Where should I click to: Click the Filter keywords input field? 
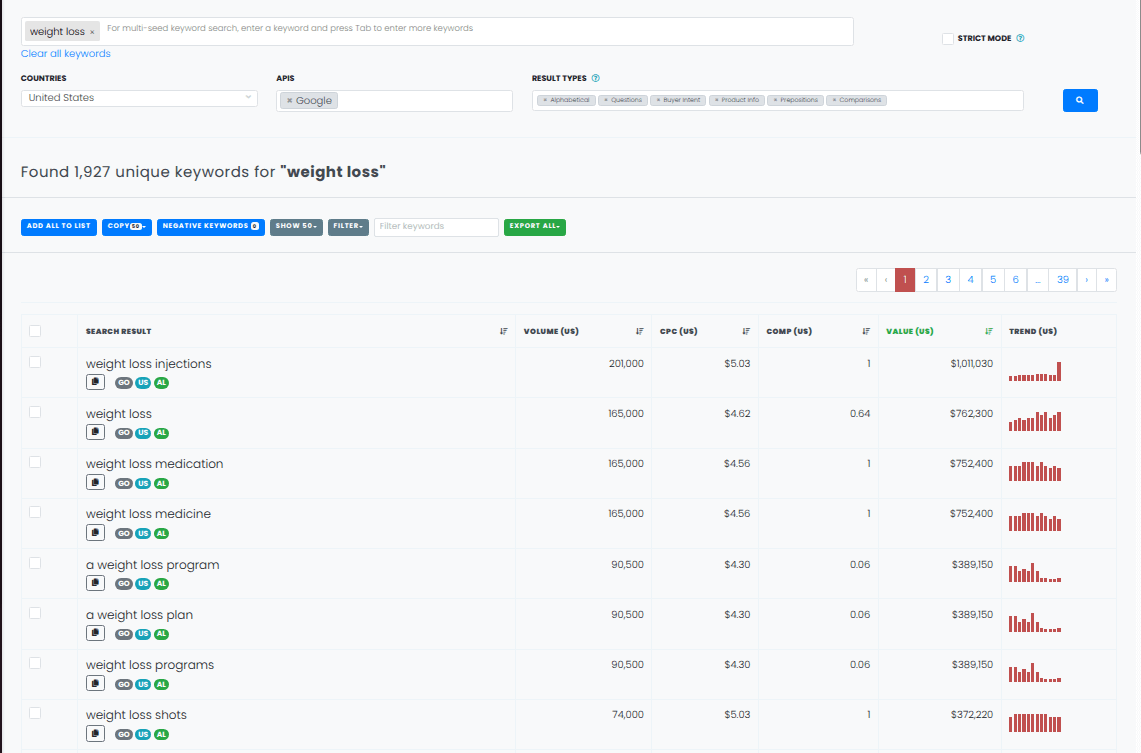[437, 227]
